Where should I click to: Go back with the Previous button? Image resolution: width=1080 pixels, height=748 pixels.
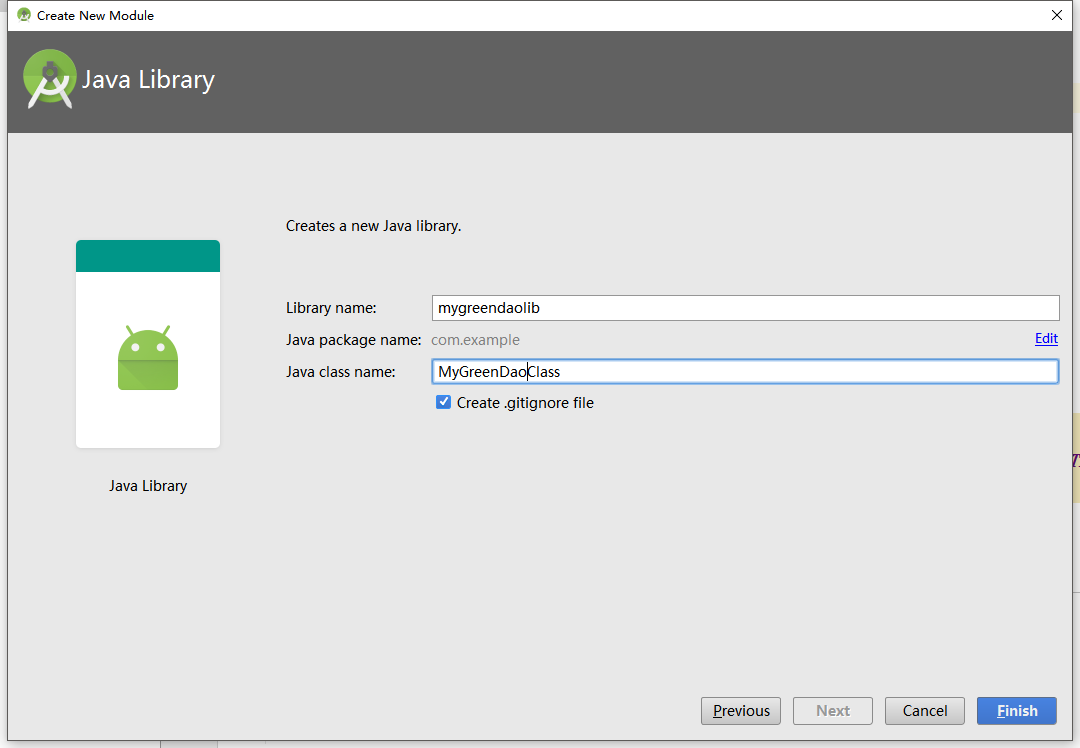pos(741,711)
